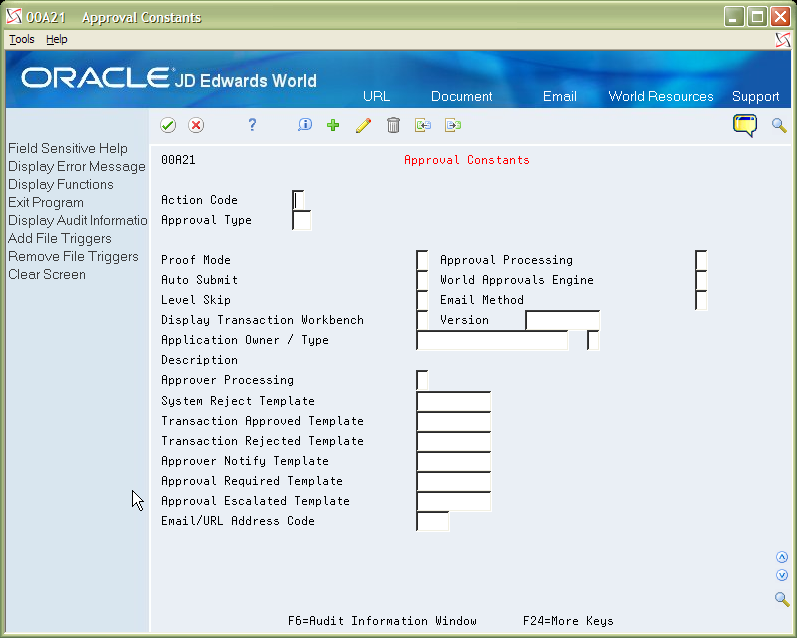Select the Email banner tab

coord(560,96)
